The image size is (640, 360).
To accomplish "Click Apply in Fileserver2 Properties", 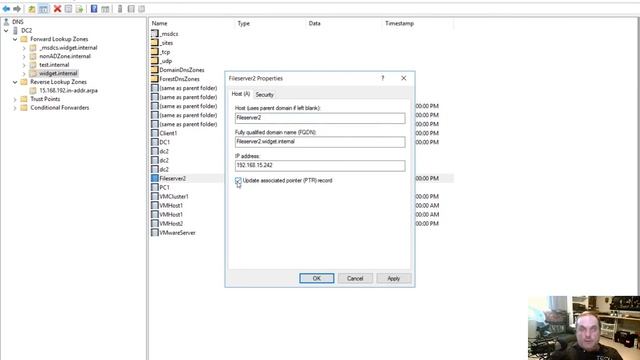I will point(393,278).
